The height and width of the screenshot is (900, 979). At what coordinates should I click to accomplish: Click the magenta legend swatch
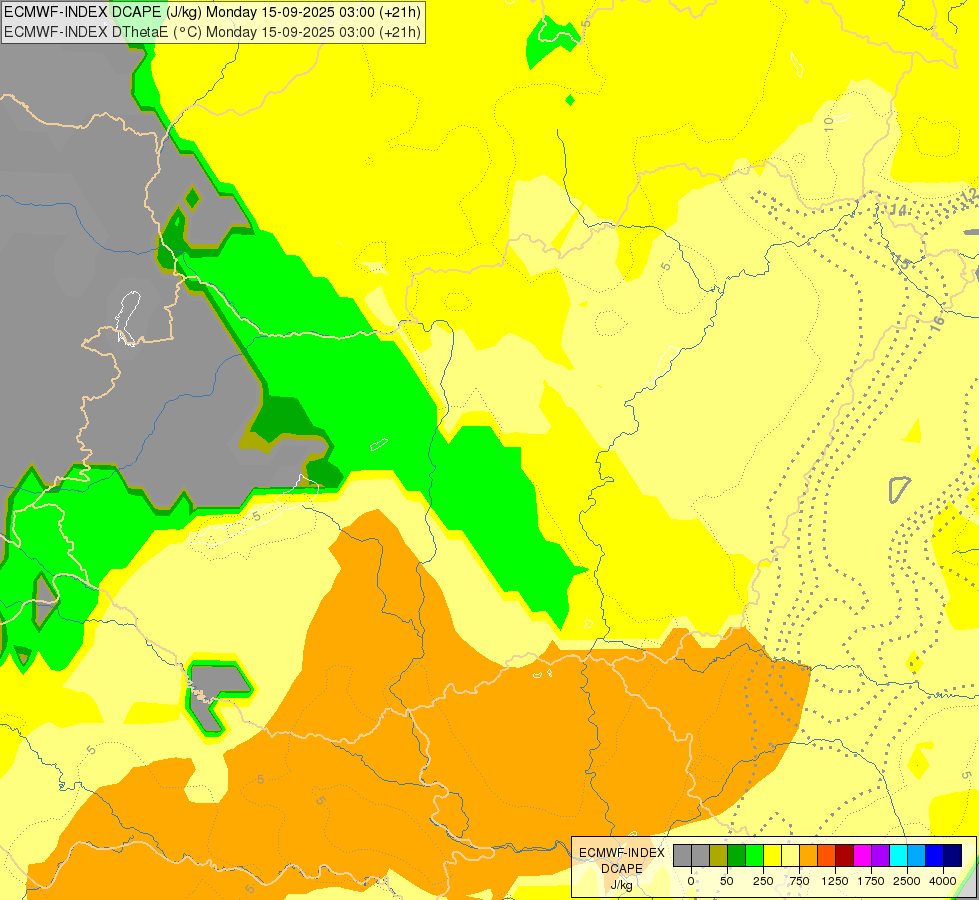(863, 855)
